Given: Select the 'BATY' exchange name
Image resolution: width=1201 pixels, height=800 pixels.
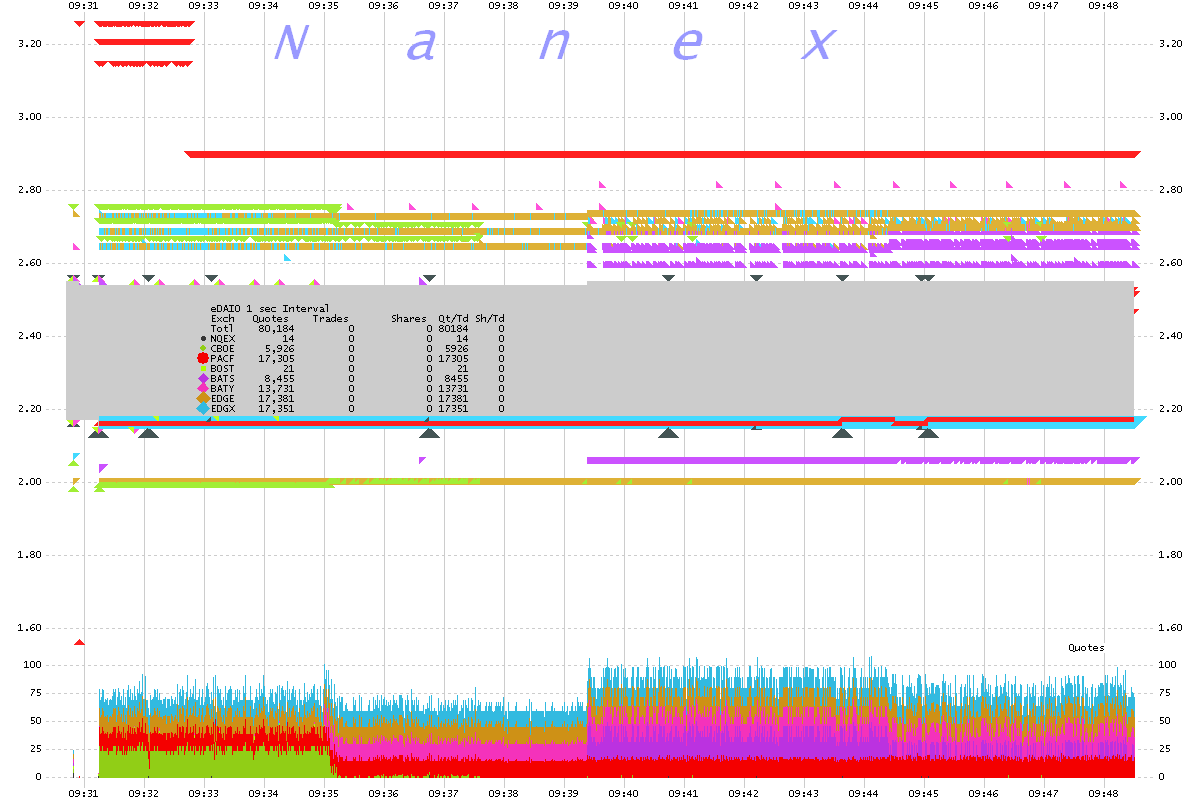Looking at the screenshot, I should pos(222,388).
